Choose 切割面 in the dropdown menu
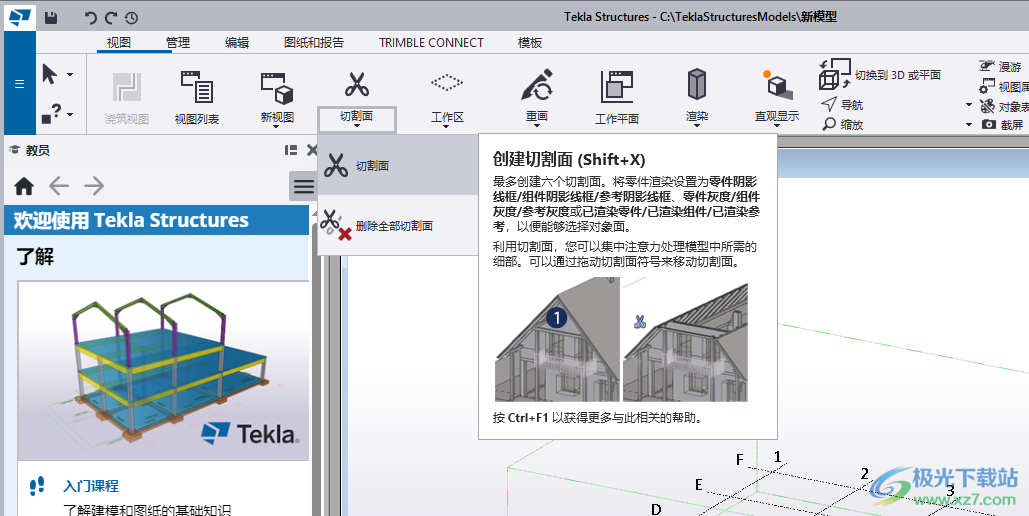Screen dimensions: 1029x516 398,165
